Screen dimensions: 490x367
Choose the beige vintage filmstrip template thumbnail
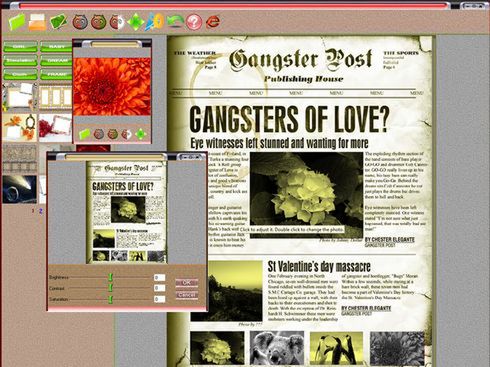pyautogui.click(x=19, y=159)
